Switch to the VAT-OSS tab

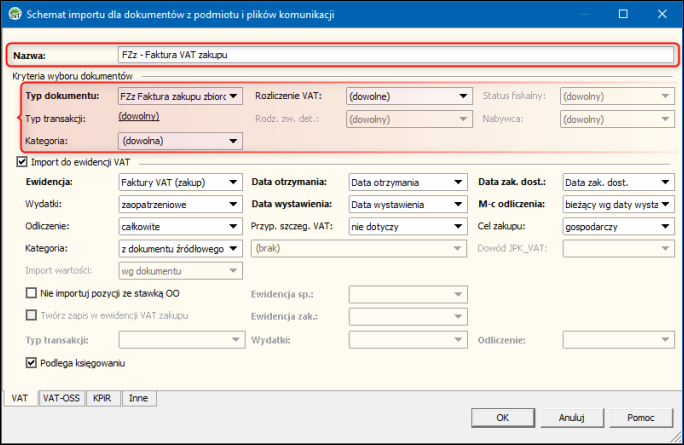point(61,398)
